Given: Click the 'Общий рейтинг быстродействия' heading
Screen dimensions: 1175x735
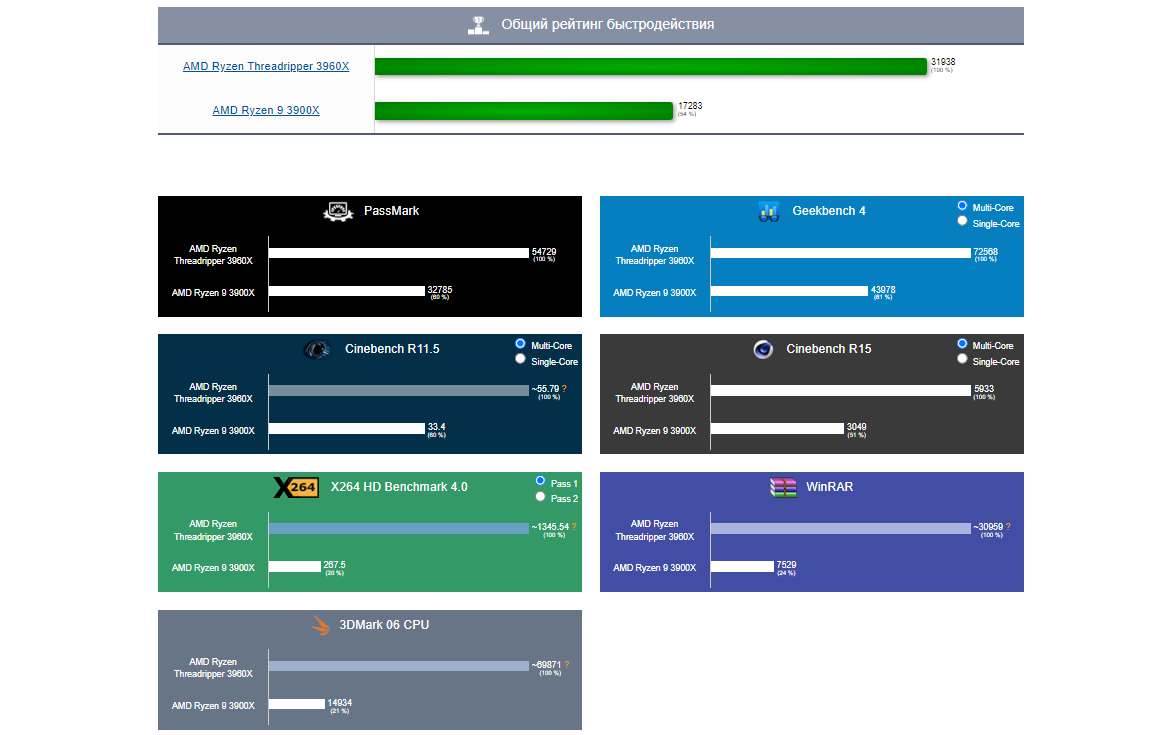Looking at the screenshot, I should point(608,25).
